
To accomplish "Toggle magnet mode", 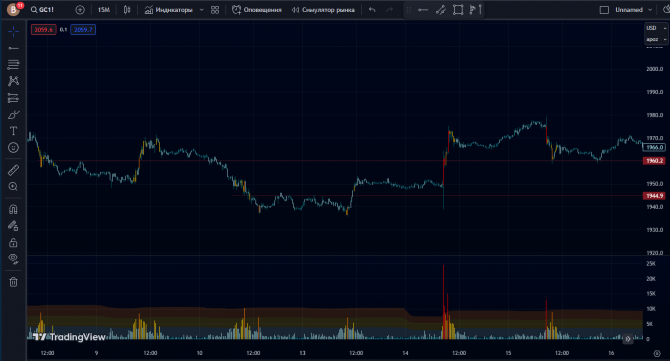I will pyautogui.click(x=13, y=209).
